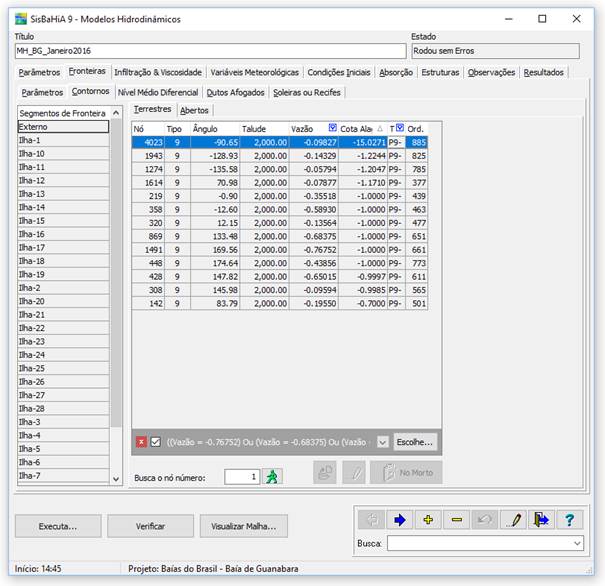Switch to the Parâmetros main tab

(x=39, y=72)
